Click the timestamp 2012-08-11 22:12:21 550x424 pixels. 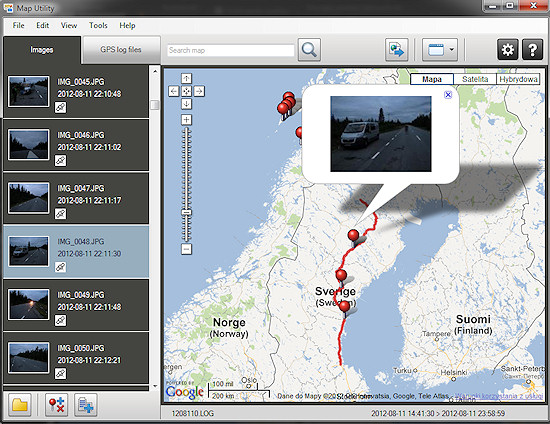tap(89, 360)
